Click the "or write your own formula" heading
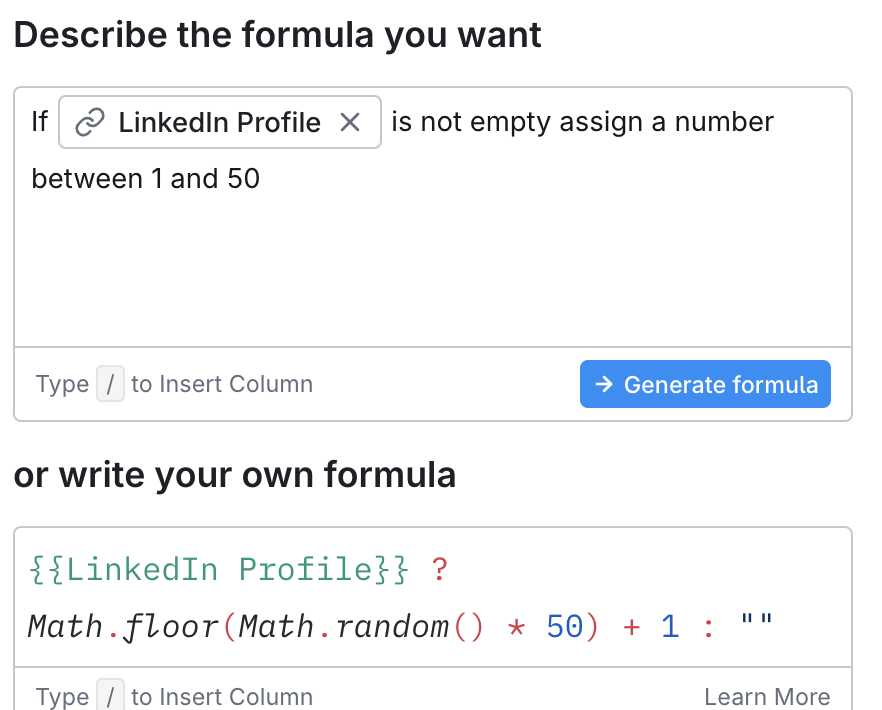Image resolution: width=882 pixels, height=710 pixels. [x=235, y=475]
